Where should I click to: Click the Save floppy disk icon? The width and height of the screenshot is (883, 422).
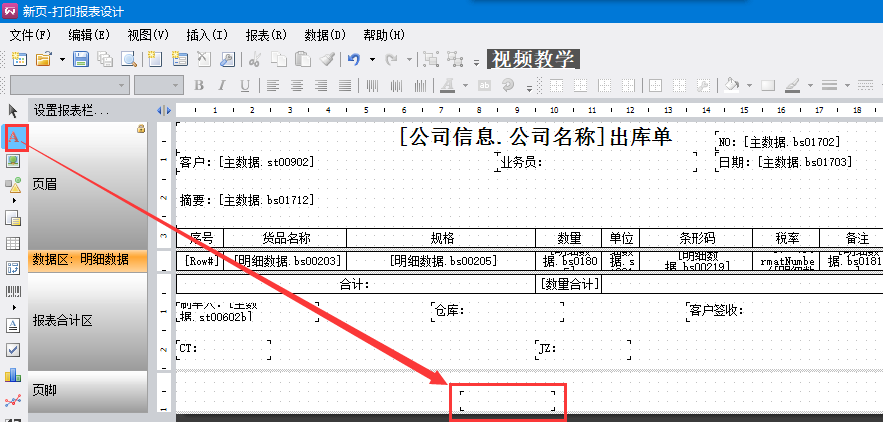click(81, 59)
